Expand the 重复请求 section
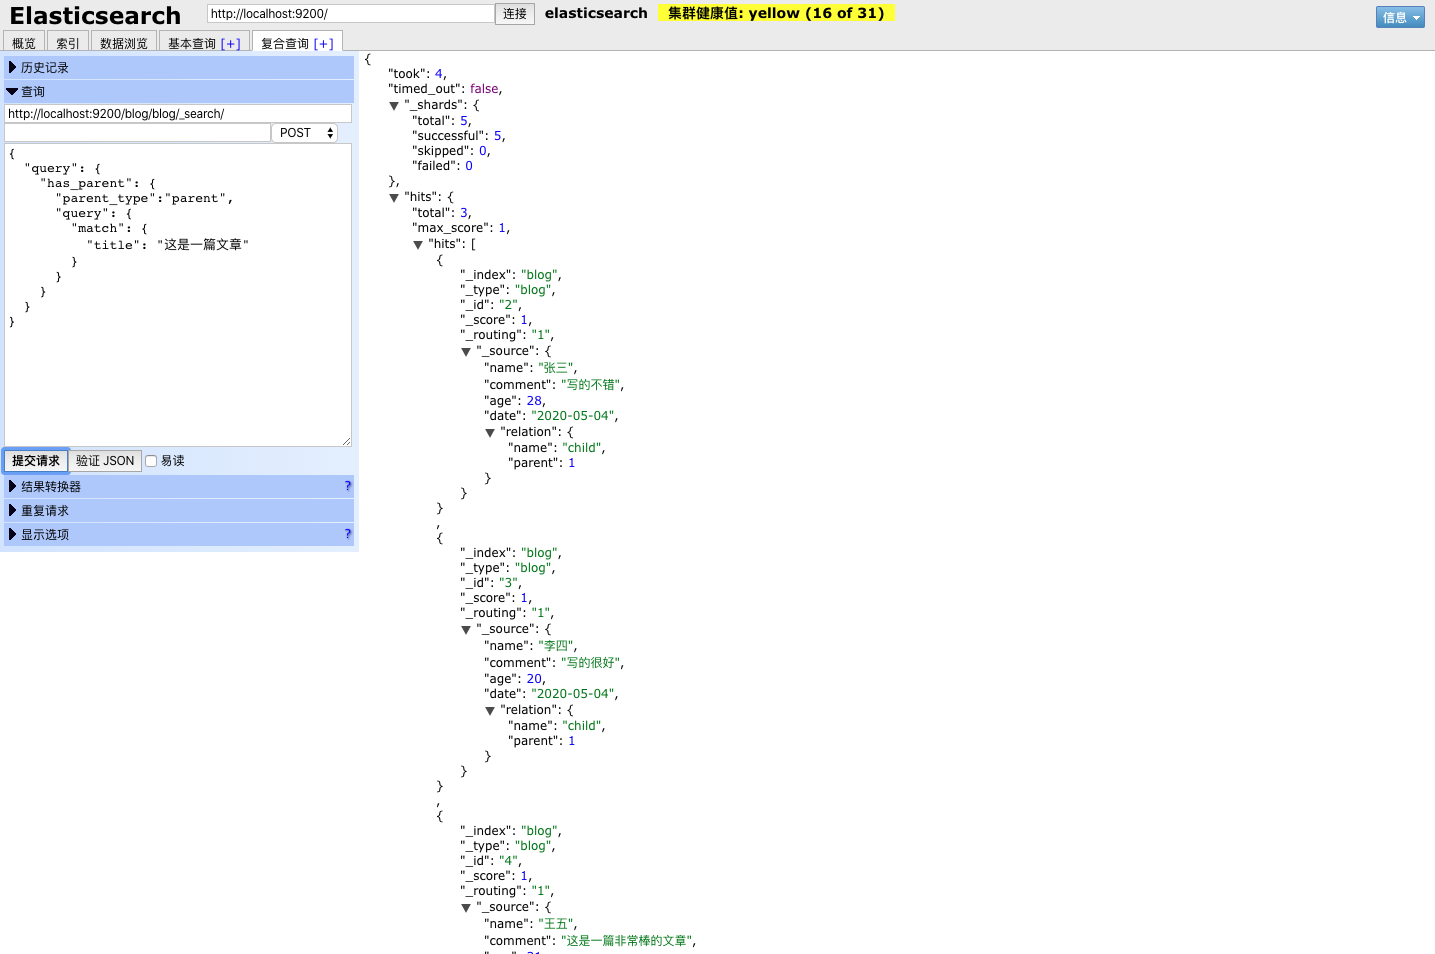 tap(45, 511)
